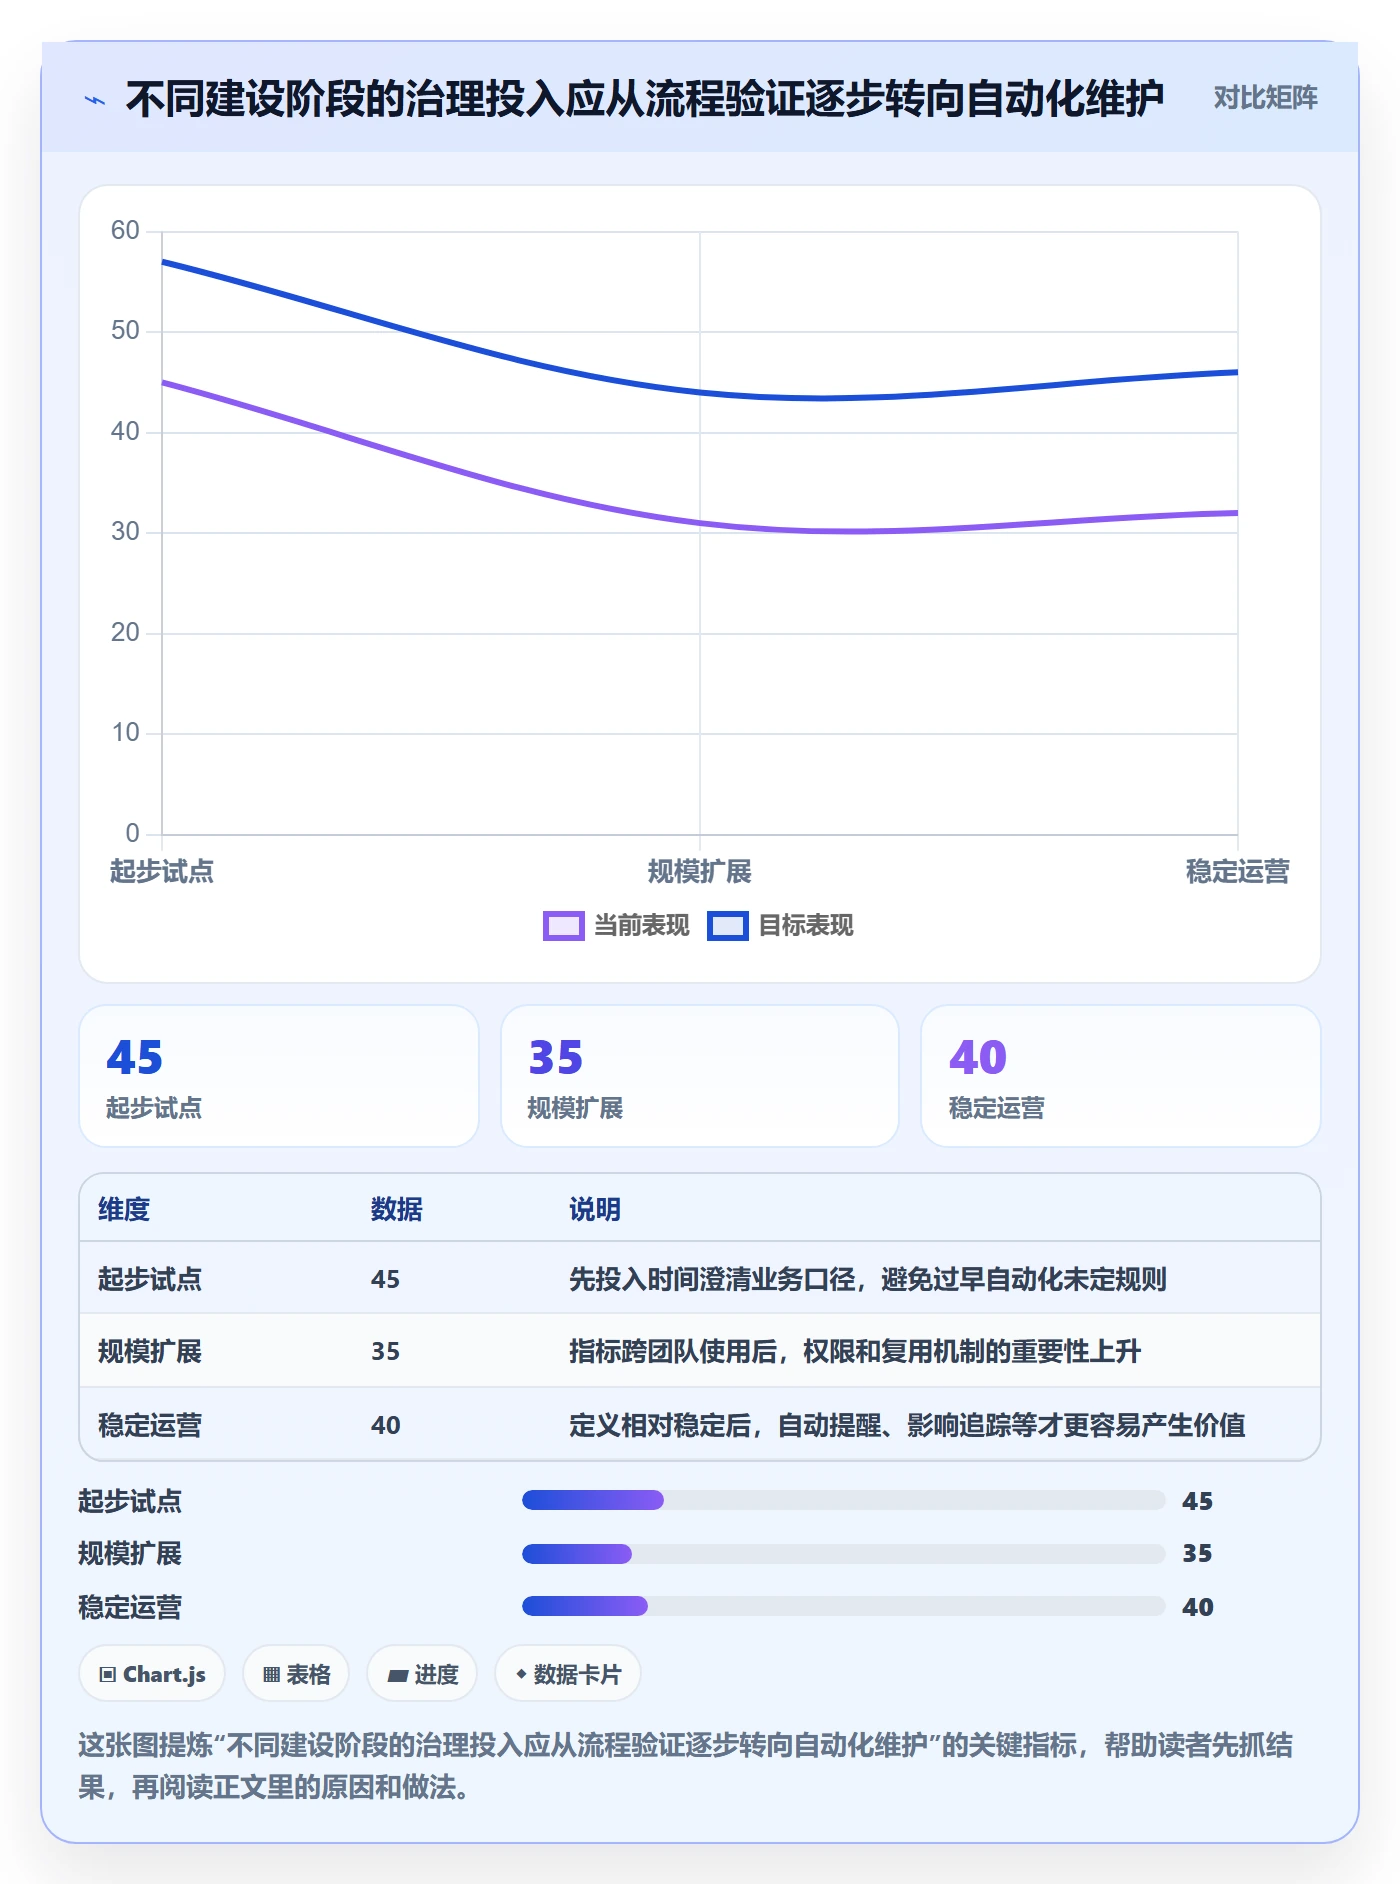Click the Chart.js chip icon
Image resolution: width=1400 pixels, height=1884 pixels.
point(108,1675)
